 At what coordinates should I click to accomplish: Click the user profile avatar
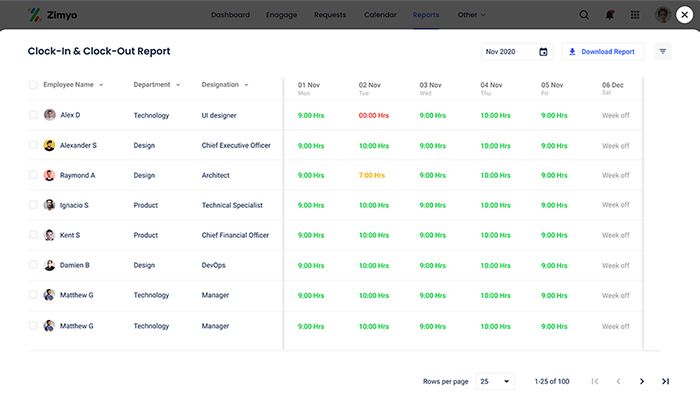(x=662, y=15)
